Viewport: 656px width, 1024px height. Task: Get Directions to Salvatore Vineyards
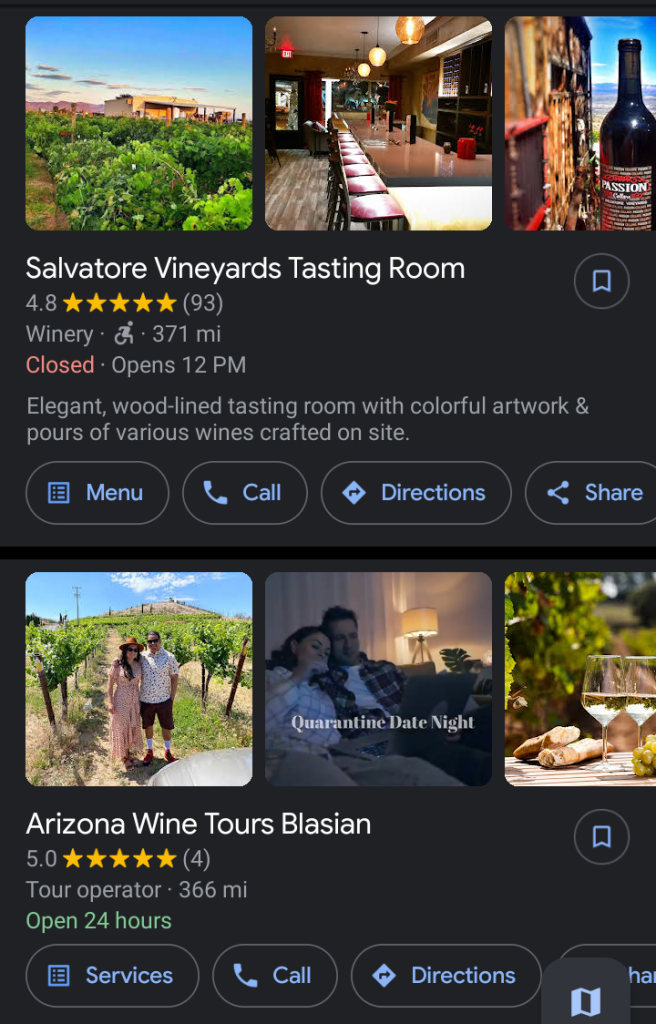coord(415,493)
